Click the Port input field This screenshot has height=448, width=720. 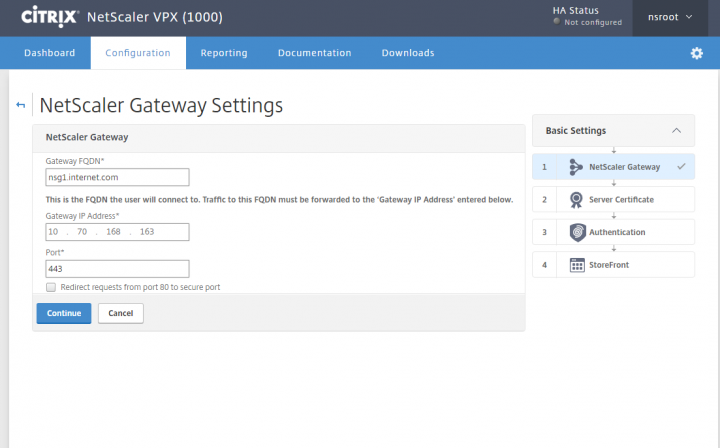(117, 268)
